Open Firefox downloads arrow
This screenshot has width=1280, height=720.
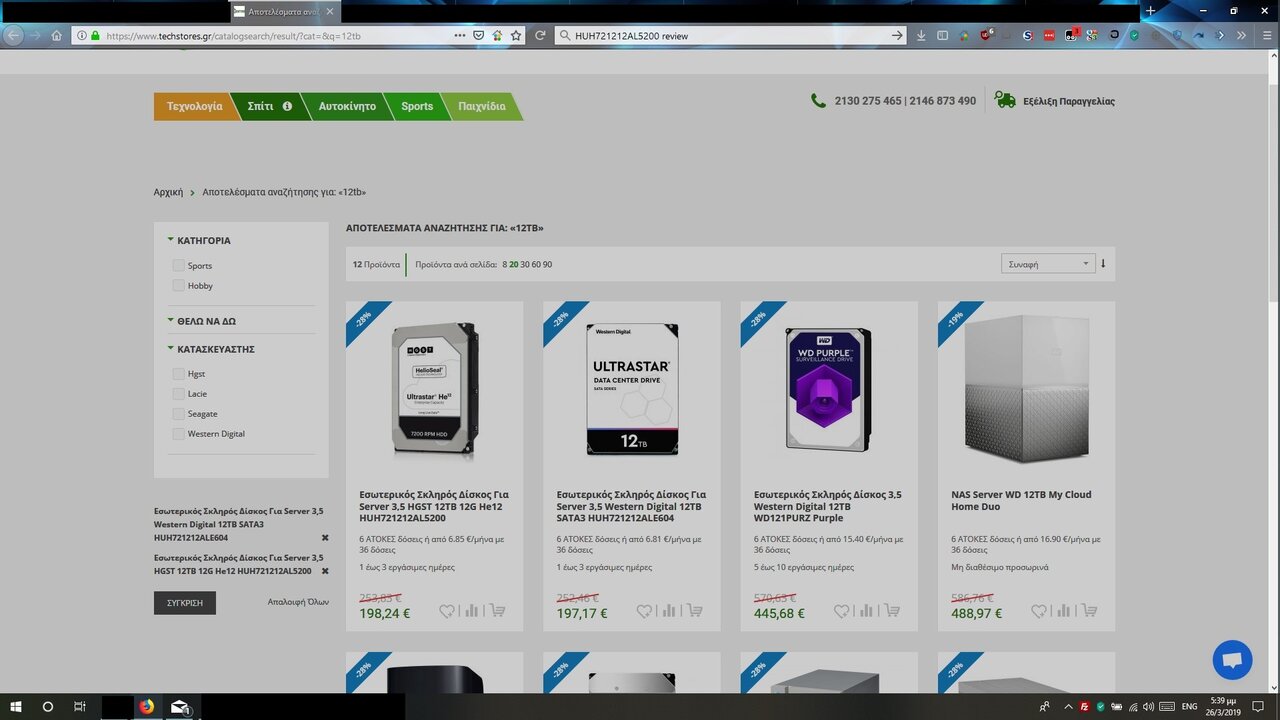tap(921, 35)
